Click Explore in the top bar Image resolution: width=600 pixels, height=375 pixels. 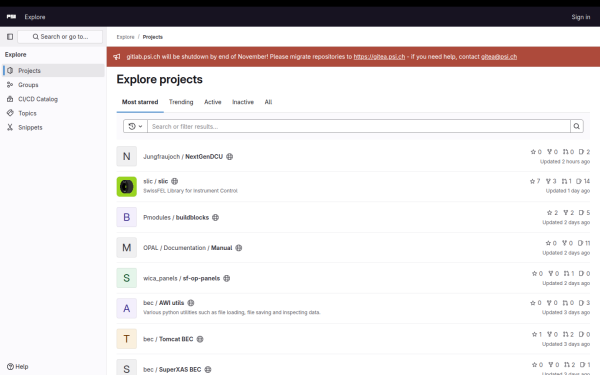(35, 17)
